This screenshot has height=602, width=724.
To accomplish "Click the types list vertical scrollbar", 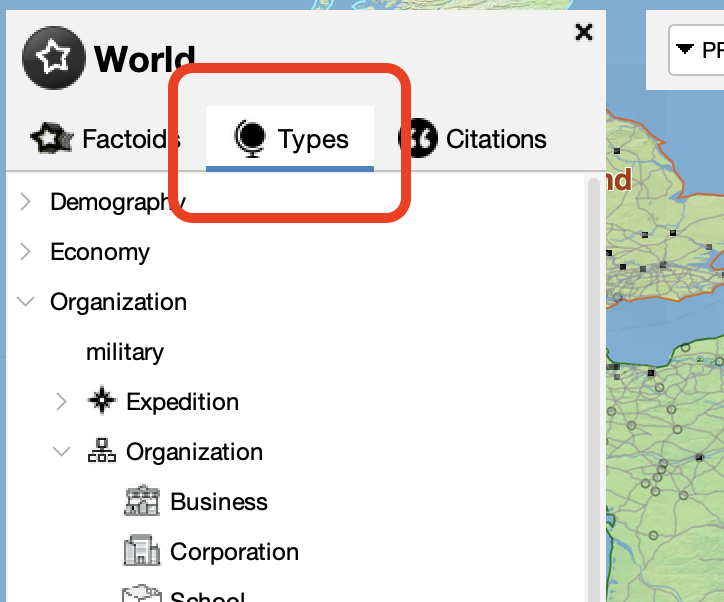I will (x=594, y=388).
